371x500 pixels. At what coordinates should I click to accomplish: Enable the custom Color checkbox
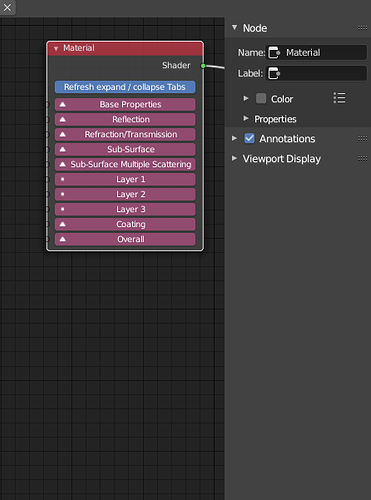[x=261, y=98]
